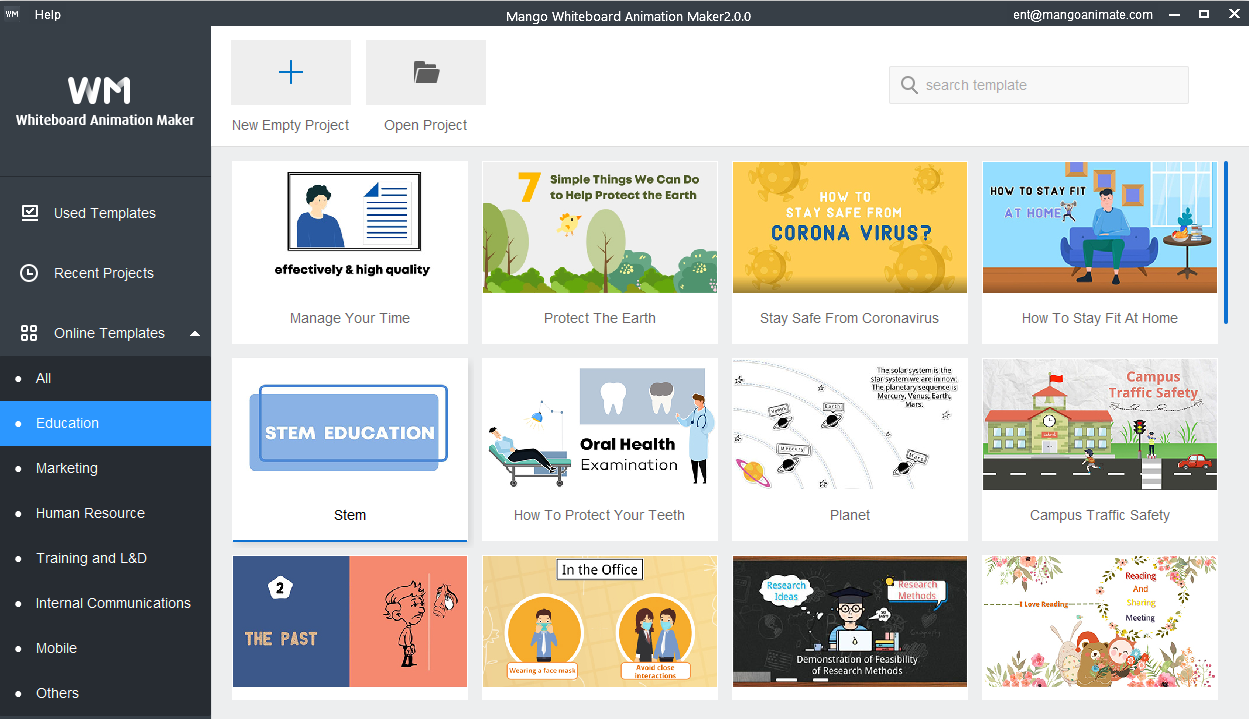Click the account email ent@mangoanimate.com
Viewport: 1249px width, 719px height.
coord(1083,15)
